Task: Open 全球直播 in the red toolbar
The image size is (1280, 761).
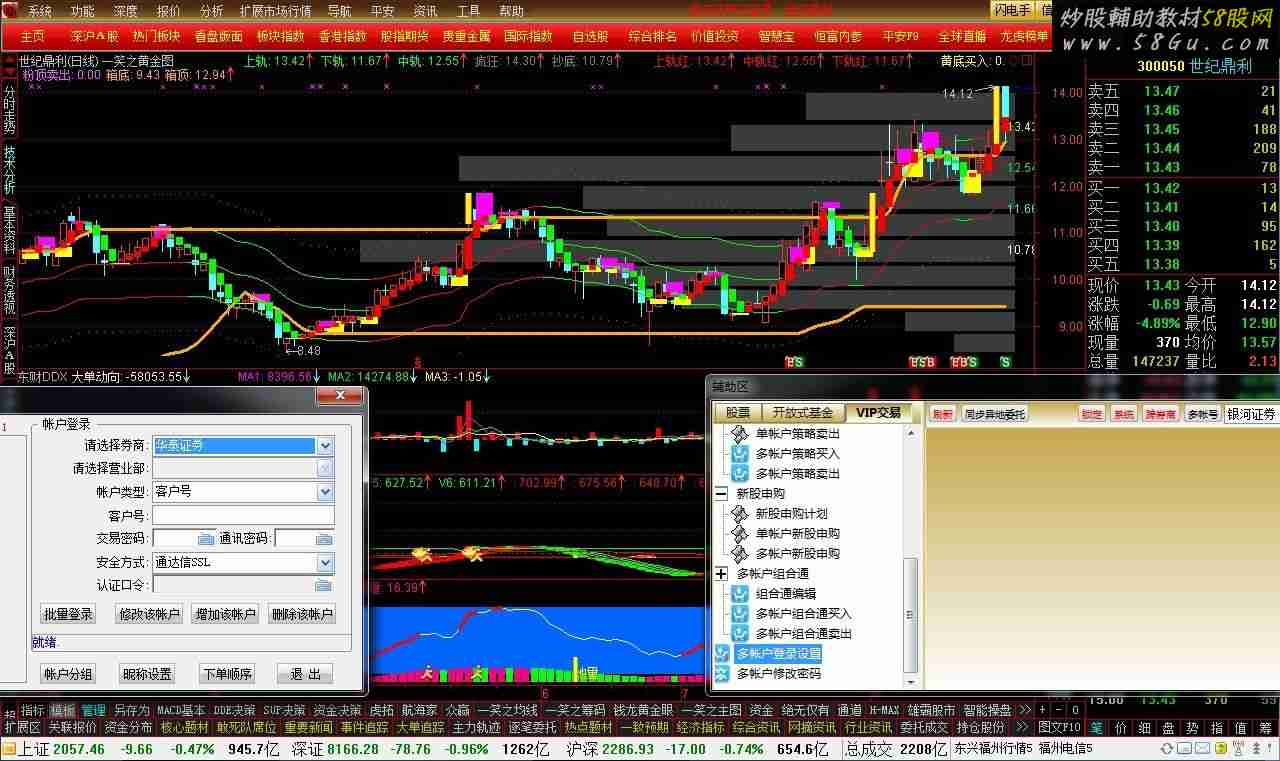Action: 962,36
